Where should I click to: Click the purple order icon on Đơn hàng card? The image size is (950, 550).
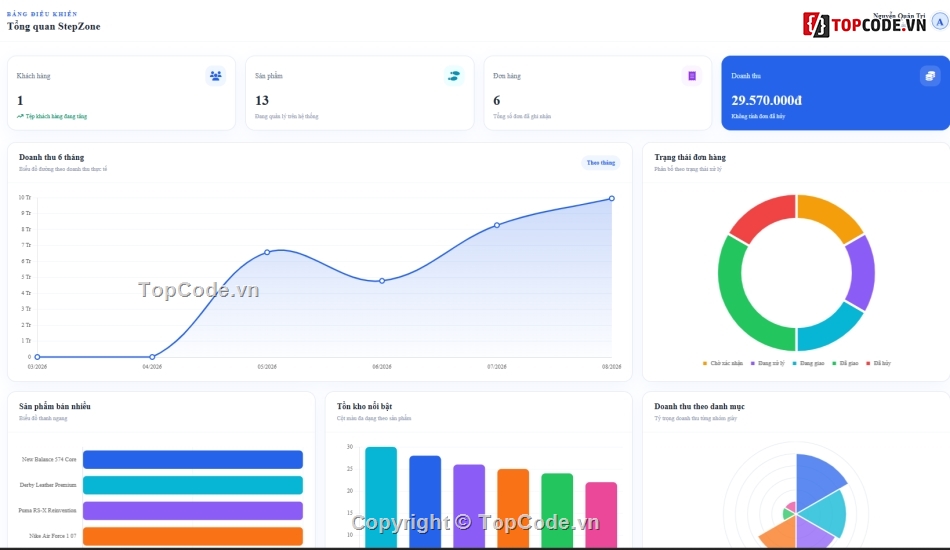click(x=691, y=76)
